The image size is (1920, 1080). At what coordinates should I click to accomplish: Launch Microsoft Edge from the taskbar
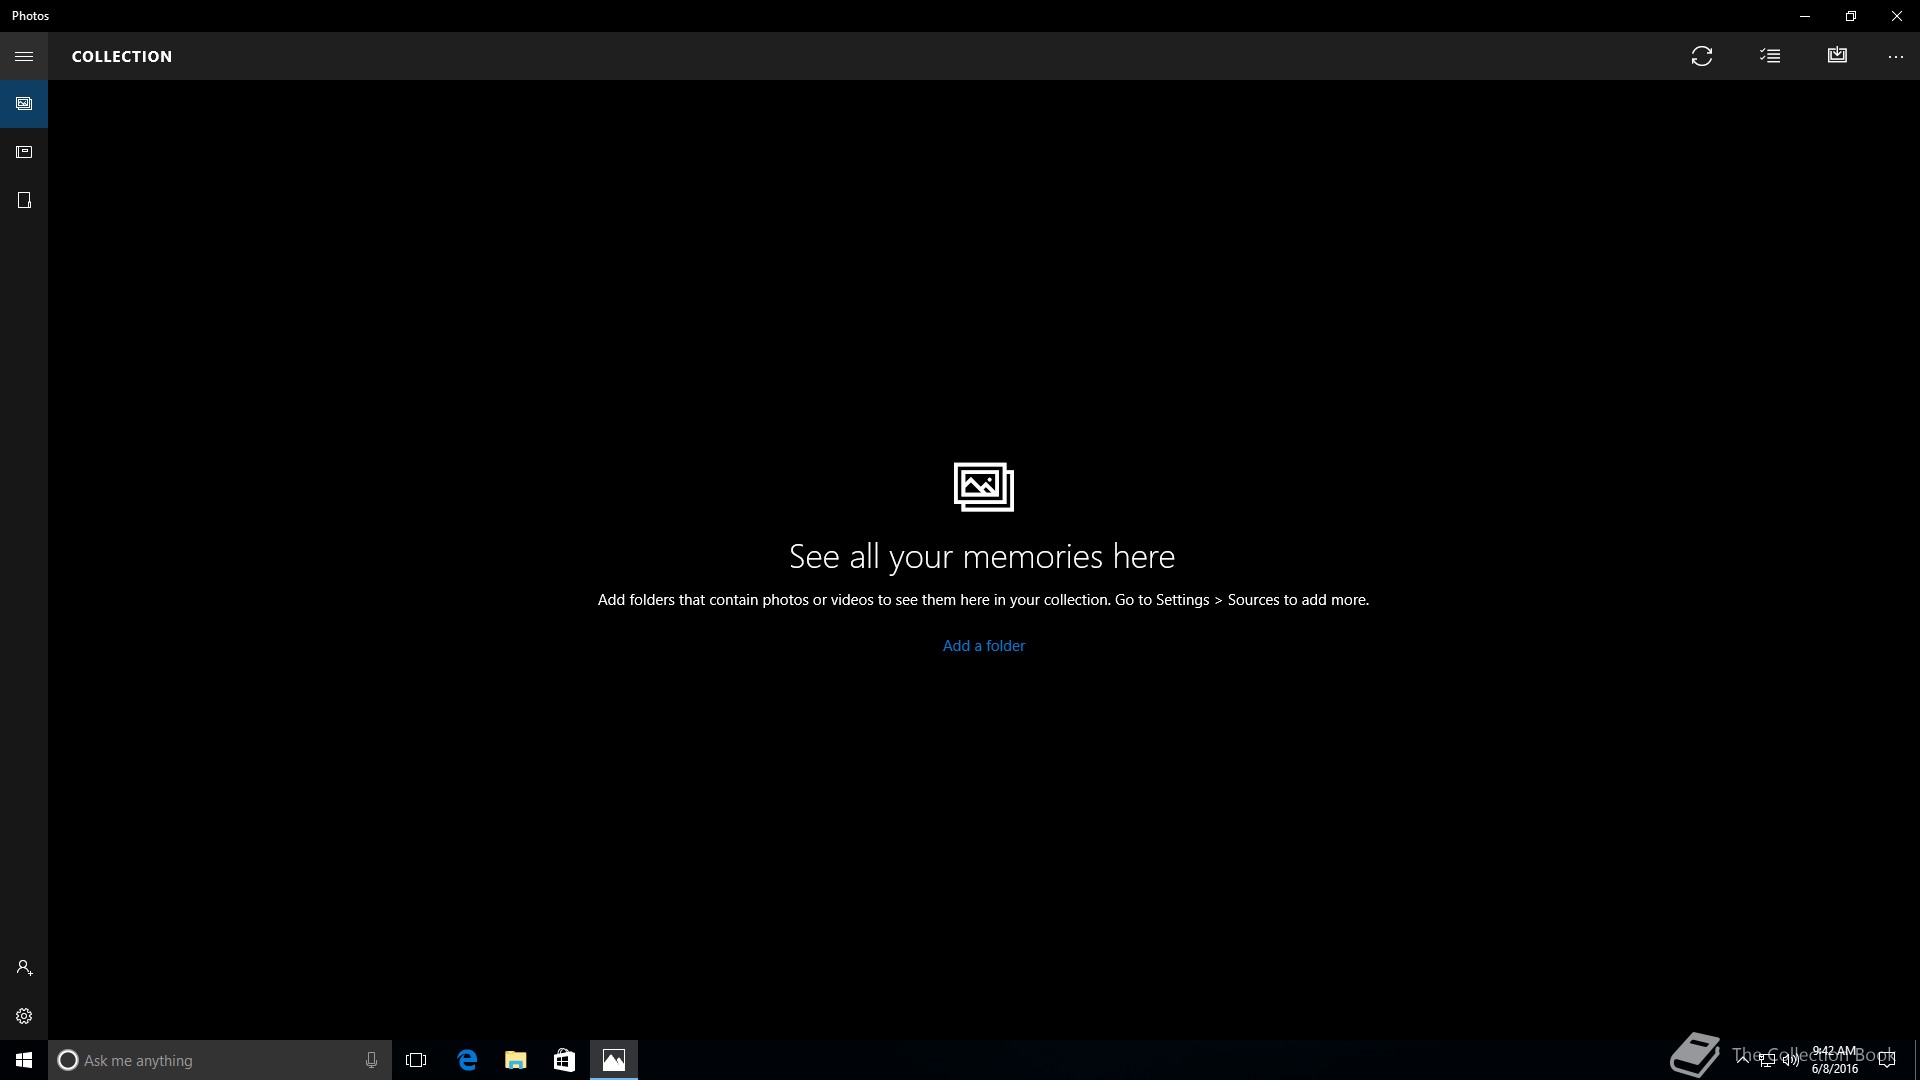pyautogui.click(x=467, y=1060)
